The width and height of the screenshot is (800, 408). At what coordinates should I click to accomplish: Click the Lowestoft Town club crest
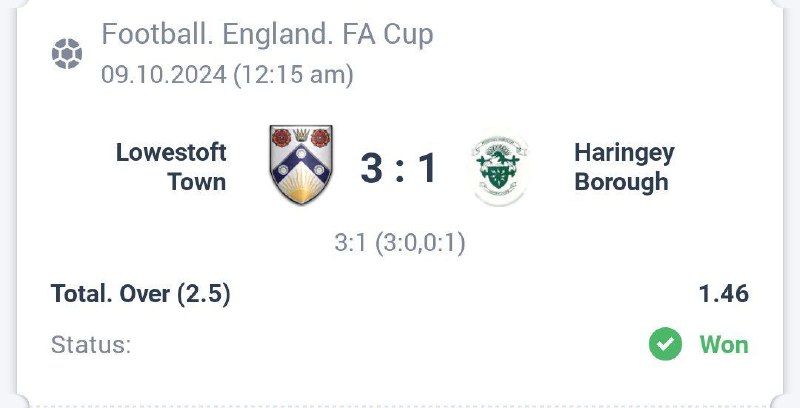[301, 165]
